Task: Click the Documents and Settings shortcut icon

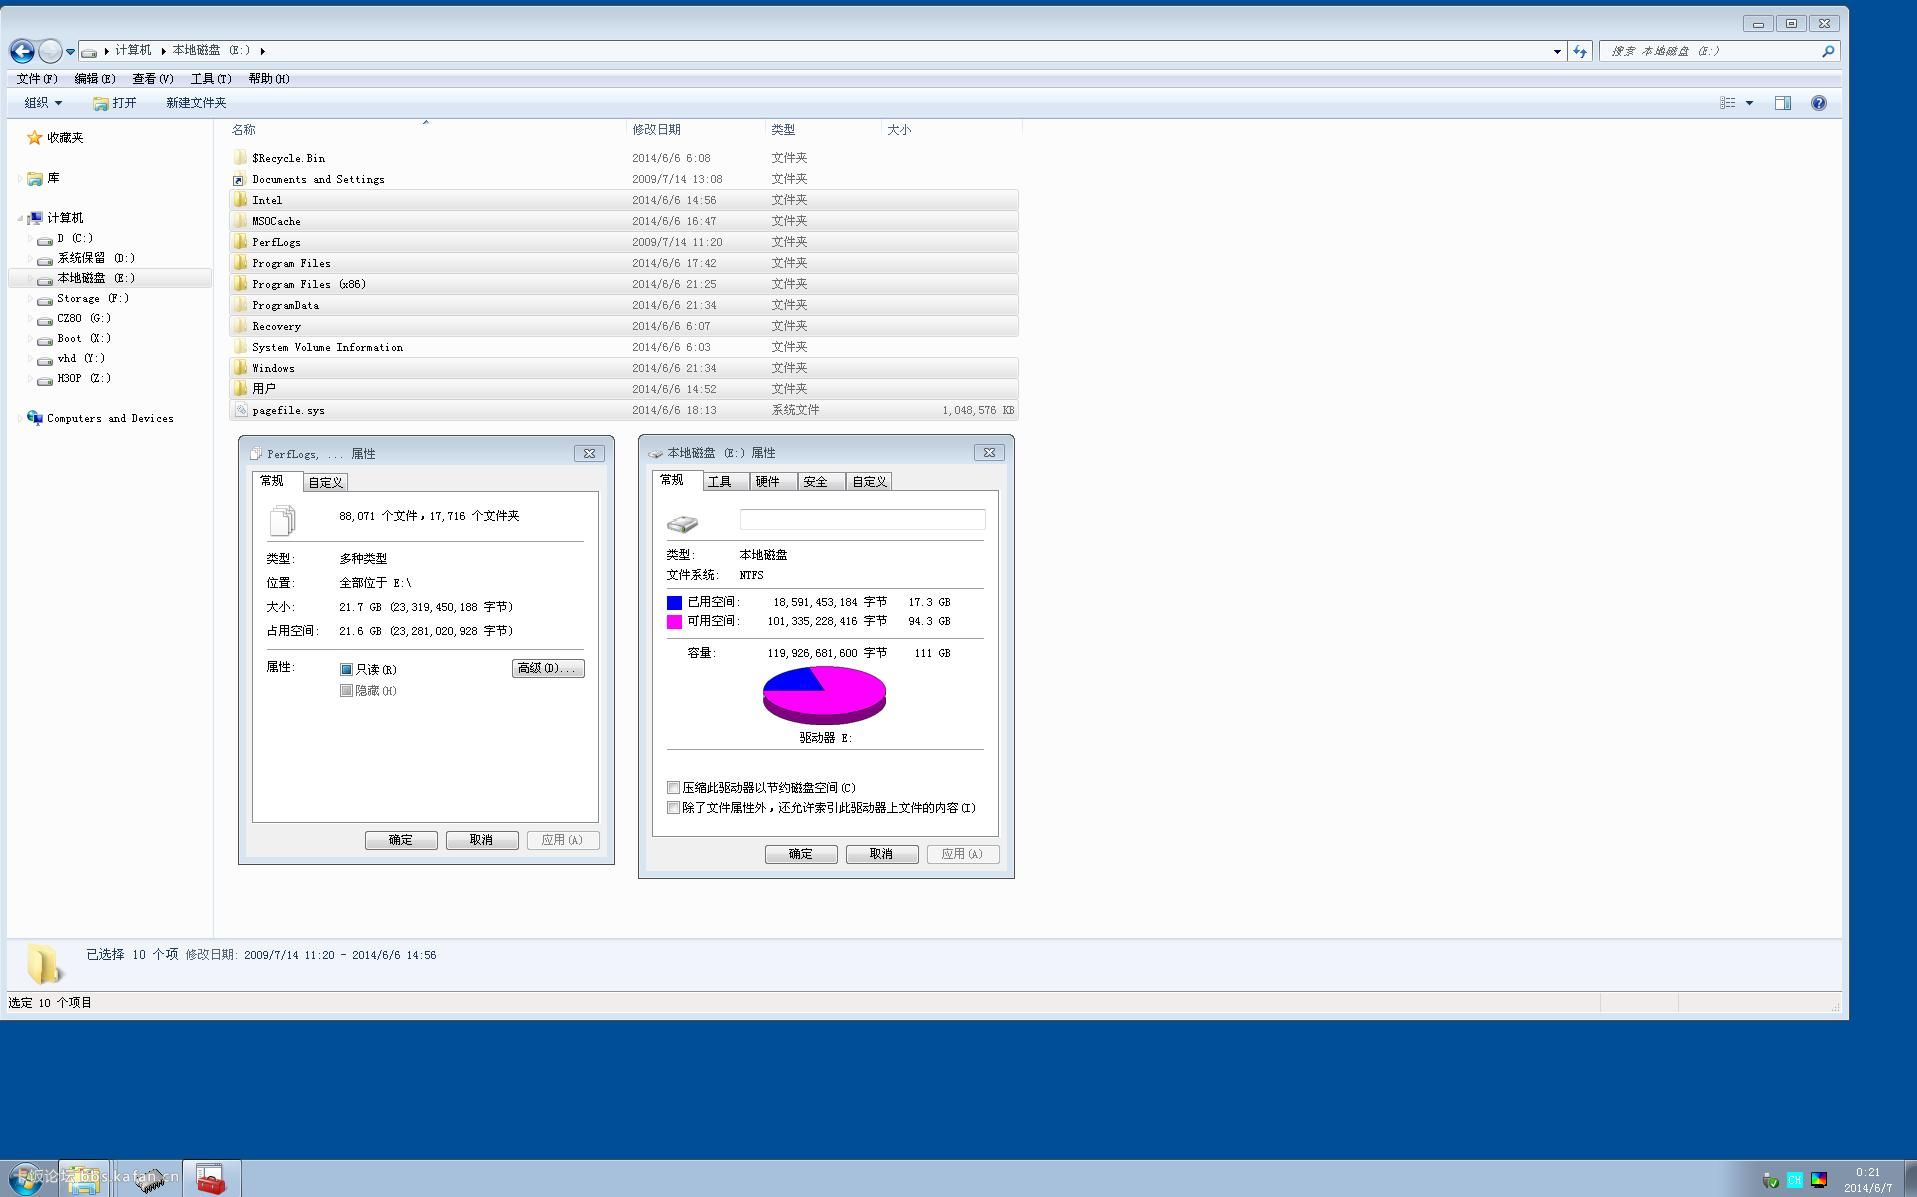Action: point(240,179)
